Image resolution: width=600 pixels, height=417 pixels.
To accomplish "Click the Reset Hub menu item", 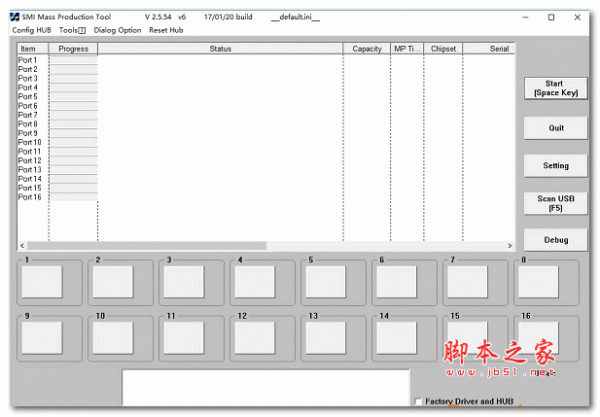I will pos(166,30).
